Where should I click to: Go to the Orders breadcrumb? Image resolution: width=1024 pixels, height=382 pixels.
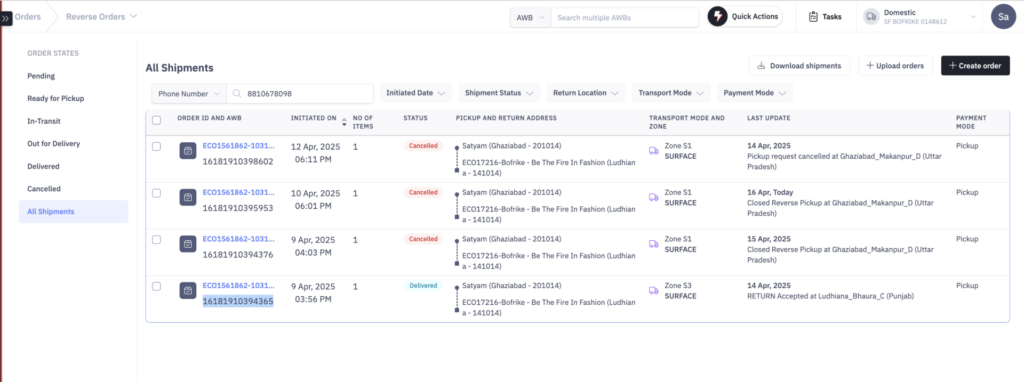pos(27,17)
